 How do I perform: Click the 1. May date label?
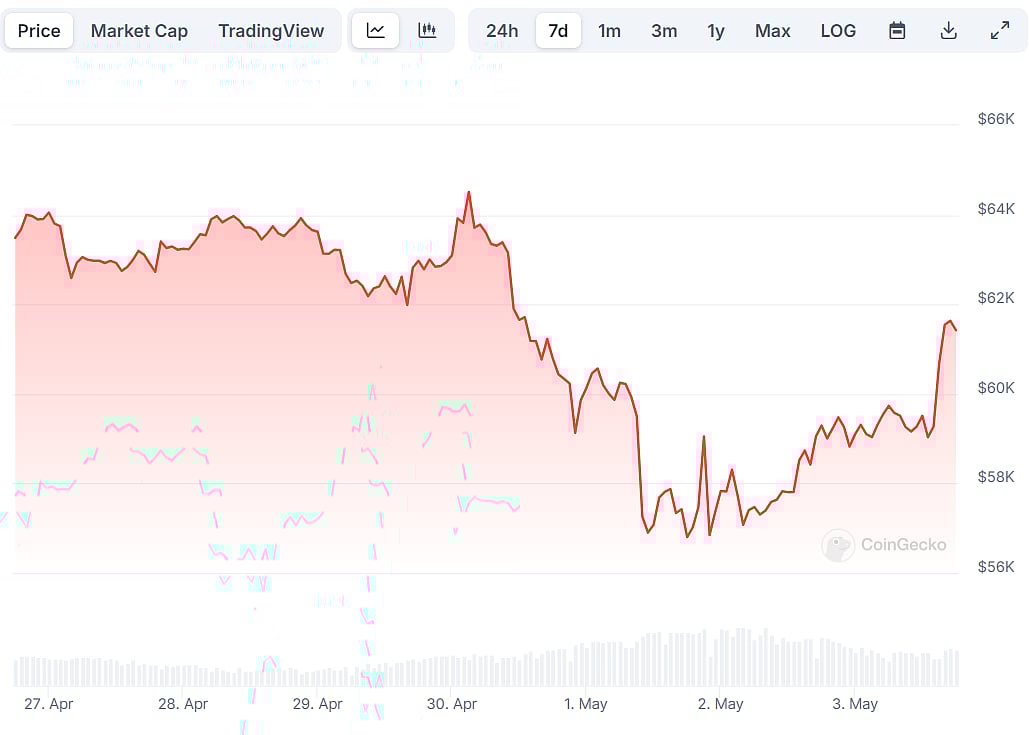coord(585,704)
